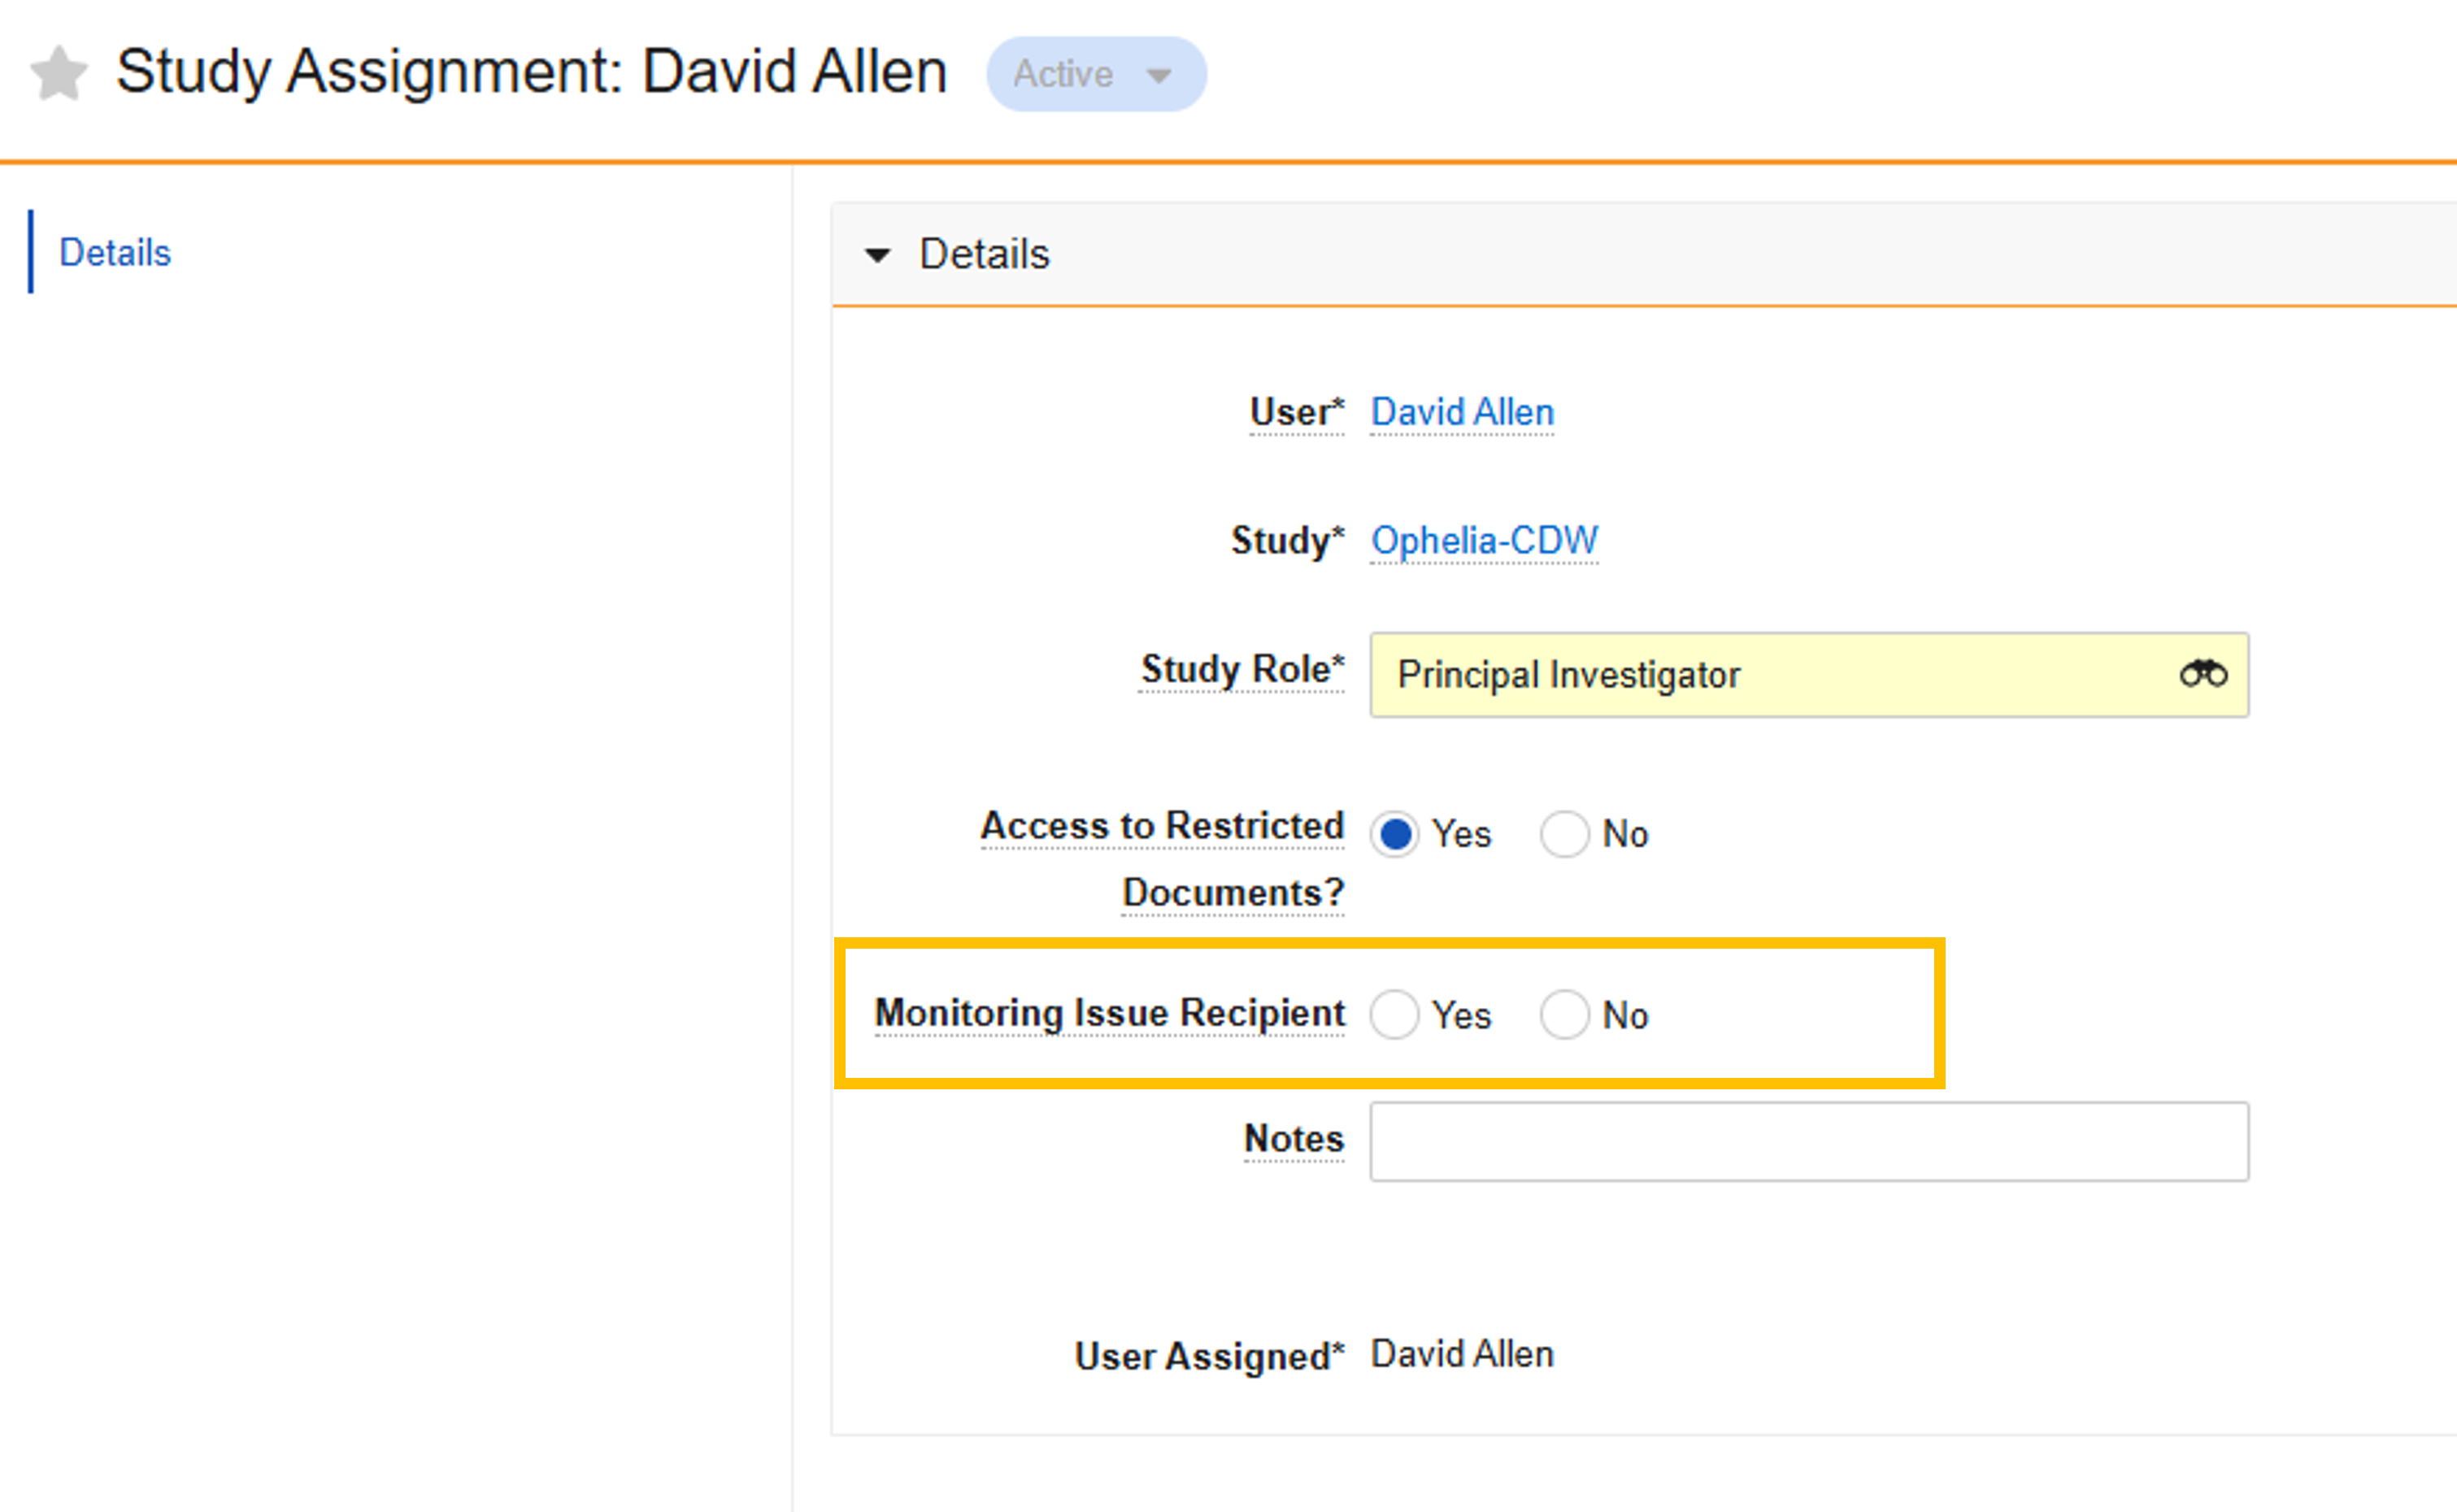Click the Notes field label
2457x1512 pixels.
[1293, 1139]
